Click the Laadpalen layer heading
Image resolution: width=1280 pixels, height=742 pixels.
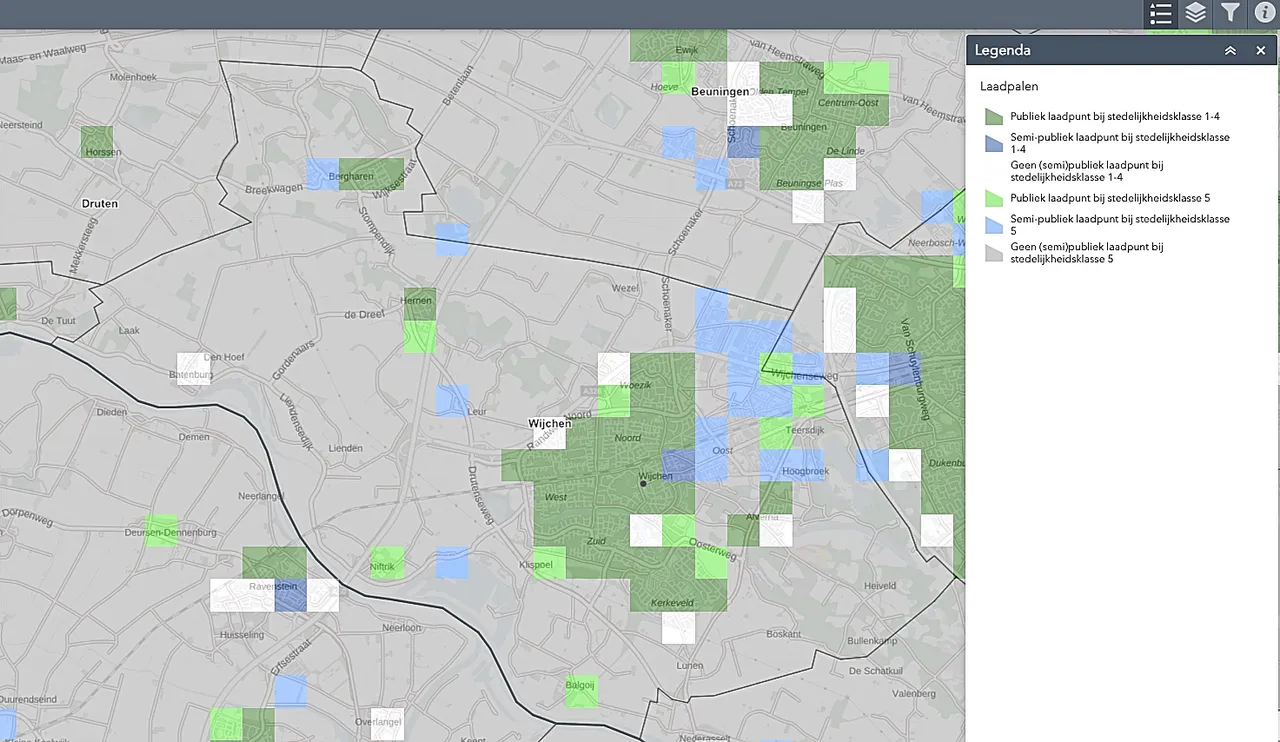[x=1008, y=87]
